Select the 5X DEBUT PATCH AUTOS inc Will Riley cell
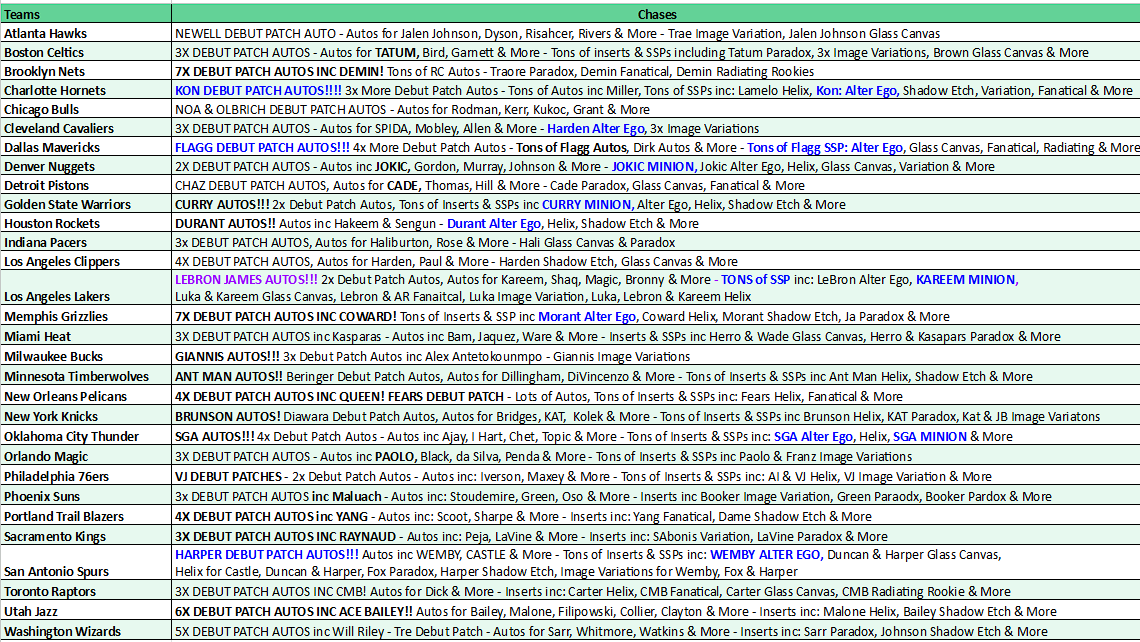Viewport: 1140px width, 642px height. [656, 630]
